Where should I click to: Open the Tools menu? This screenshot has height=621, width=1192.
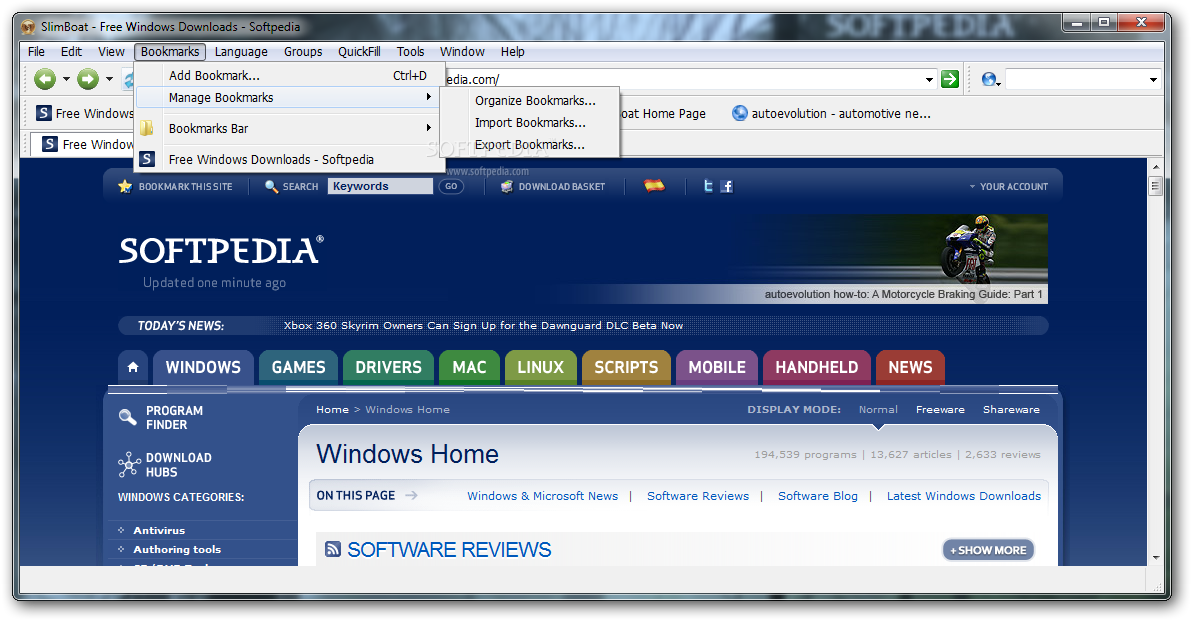[410, 52]
